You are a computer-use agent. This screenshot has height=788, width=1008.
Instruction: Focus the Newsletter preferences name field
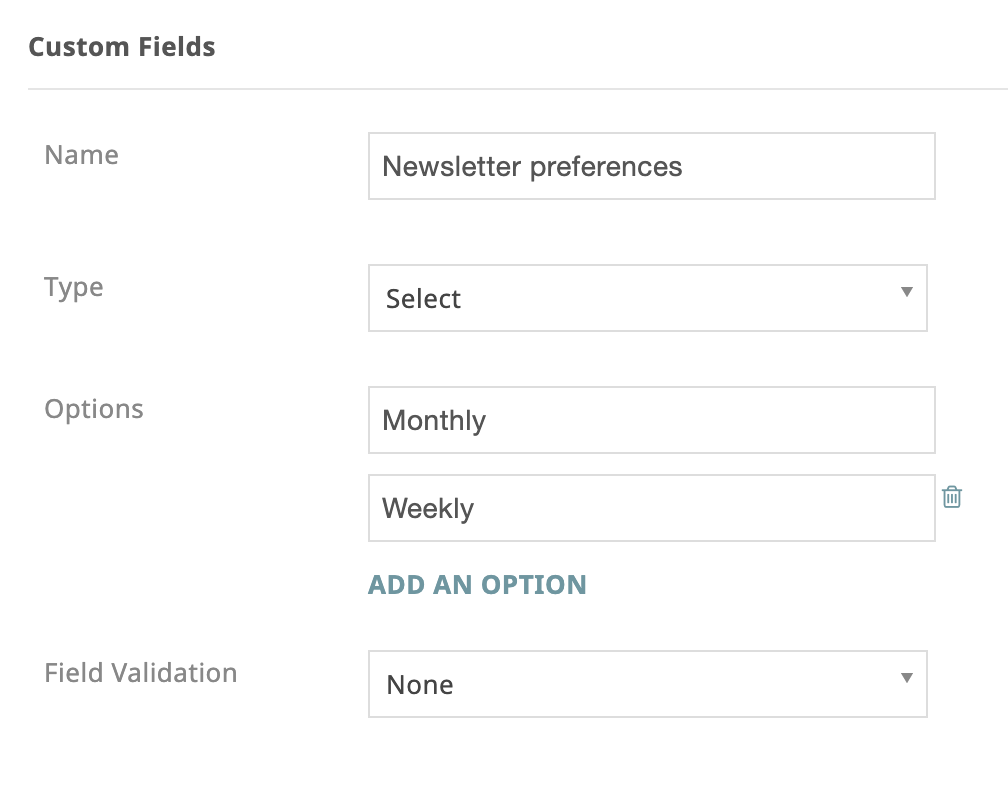pos(651,166)
